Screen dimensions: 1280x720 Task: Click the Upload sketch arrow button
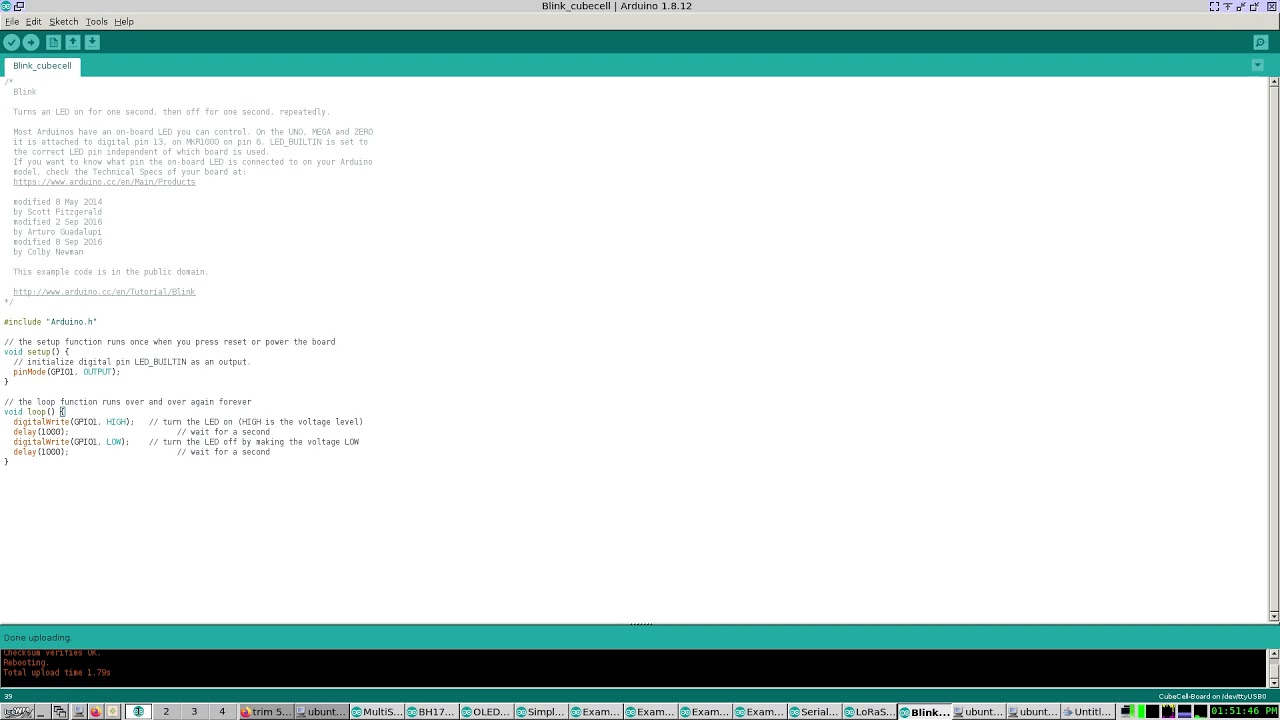(31, 42)
